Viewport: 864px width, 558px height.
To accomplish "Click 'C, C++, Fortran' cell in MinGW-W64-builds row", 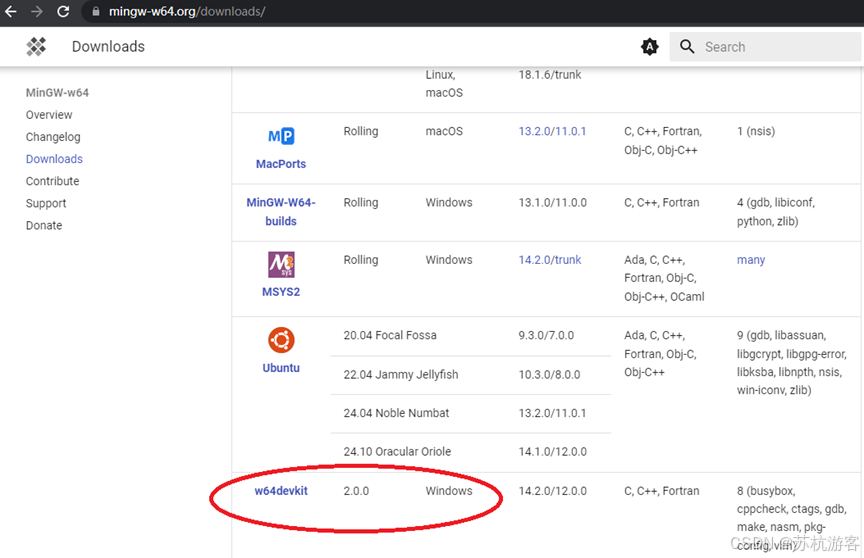I will pos(662,202).
